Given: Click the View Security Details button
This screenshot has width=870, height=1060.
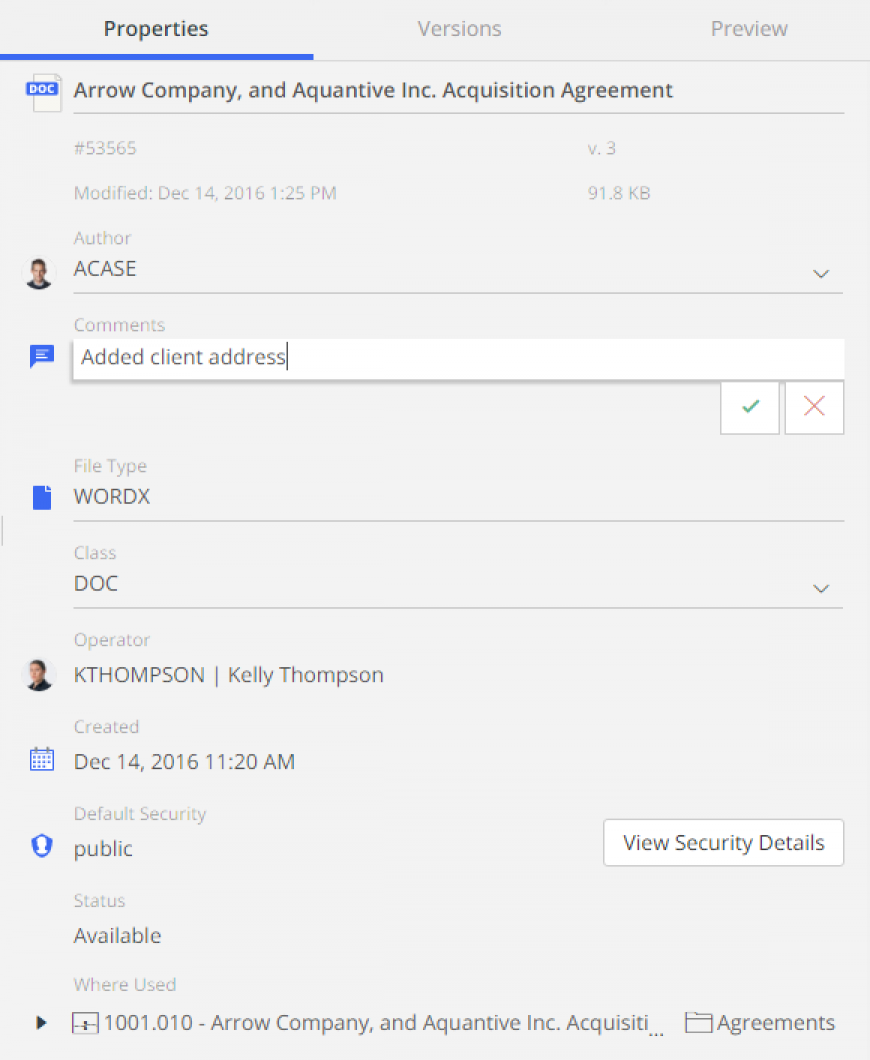Looking at the screenshot, I should coord(723,843).
